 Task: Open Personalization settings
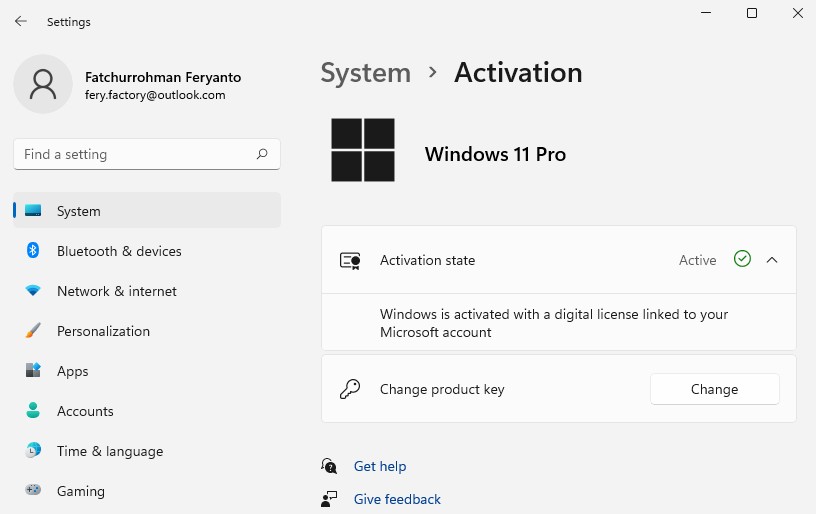tap(147, 331)
